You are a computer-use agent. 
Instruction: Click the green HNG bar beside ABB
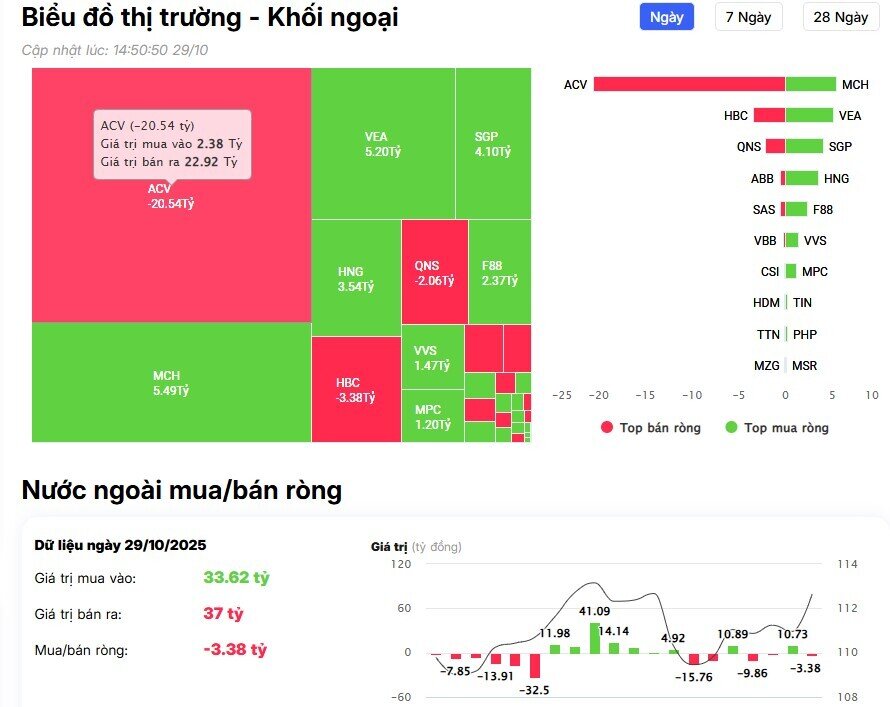(800, 177)
